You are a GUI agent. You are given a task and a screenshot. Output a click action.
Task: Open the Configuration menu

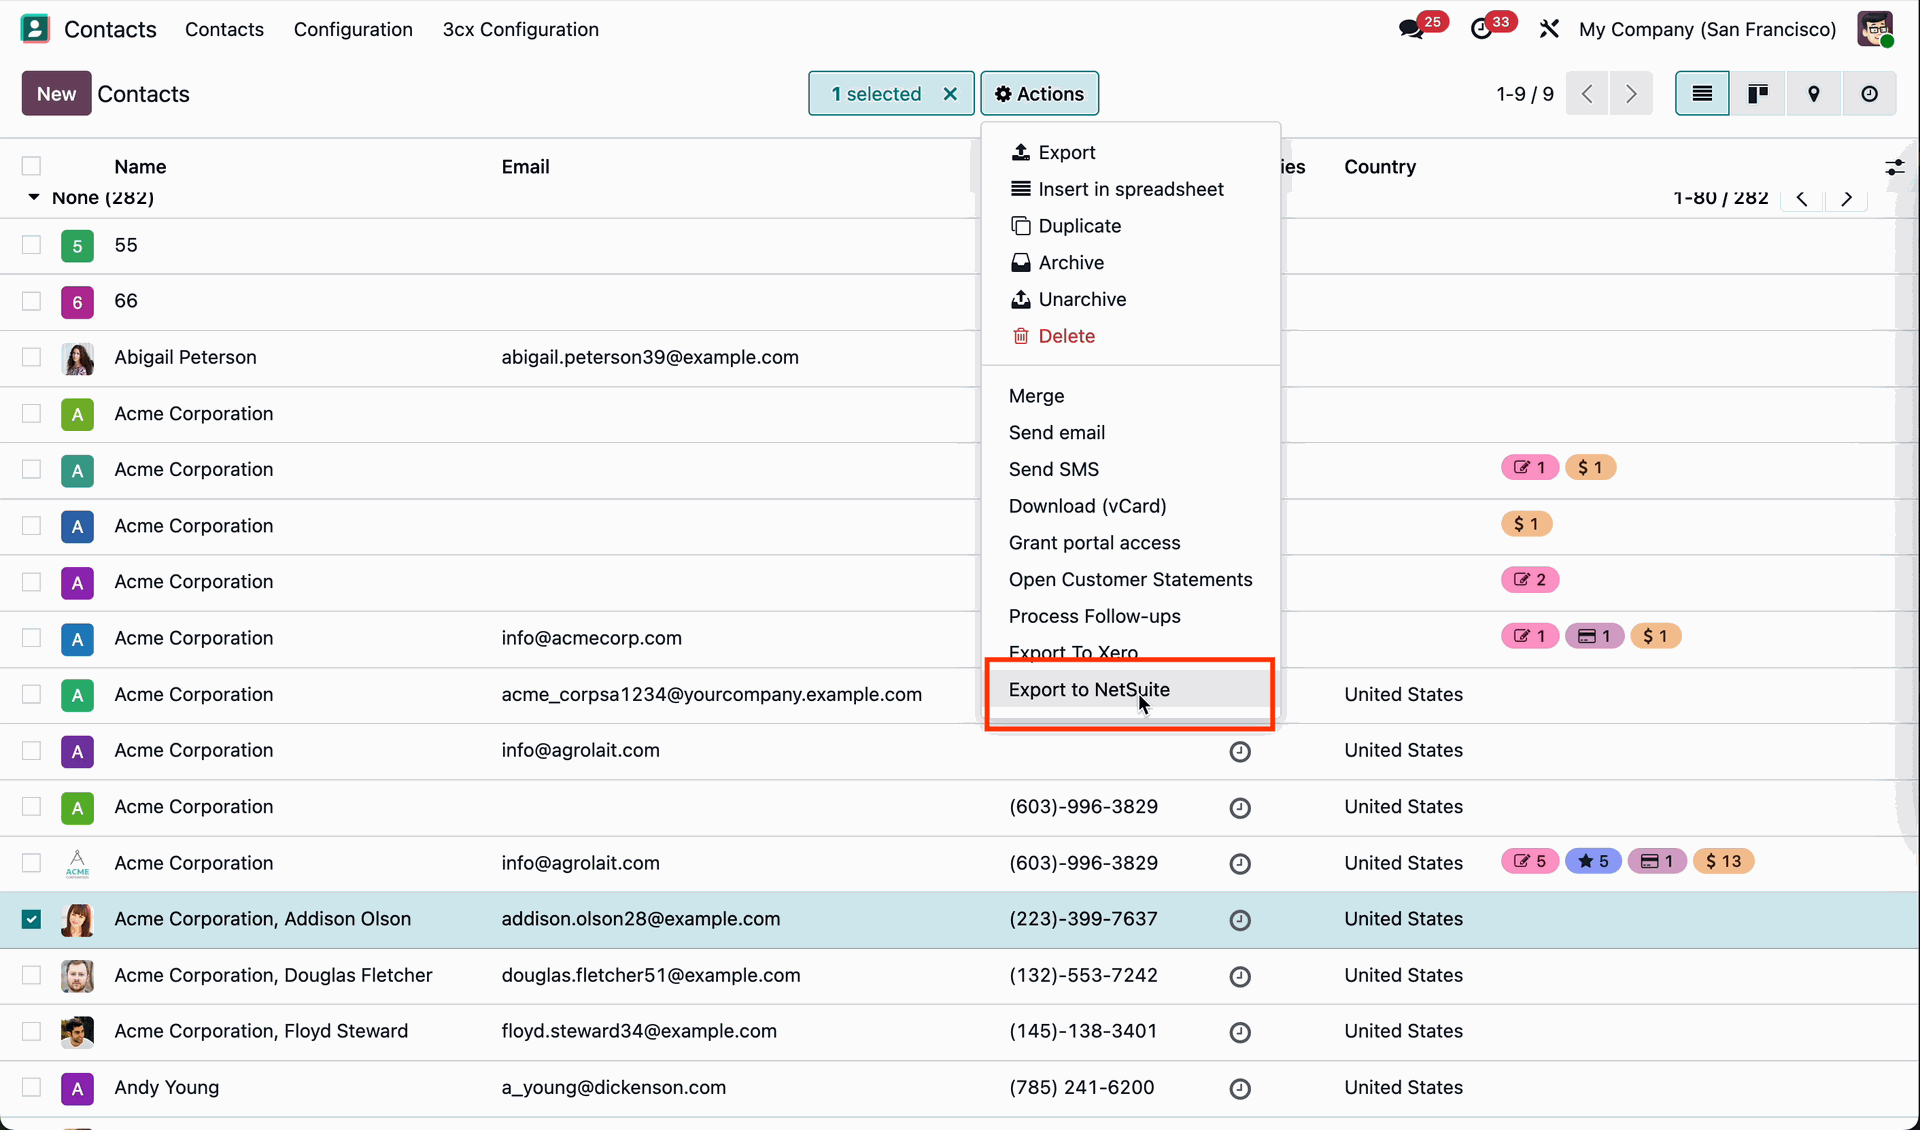tap(353, 29)
